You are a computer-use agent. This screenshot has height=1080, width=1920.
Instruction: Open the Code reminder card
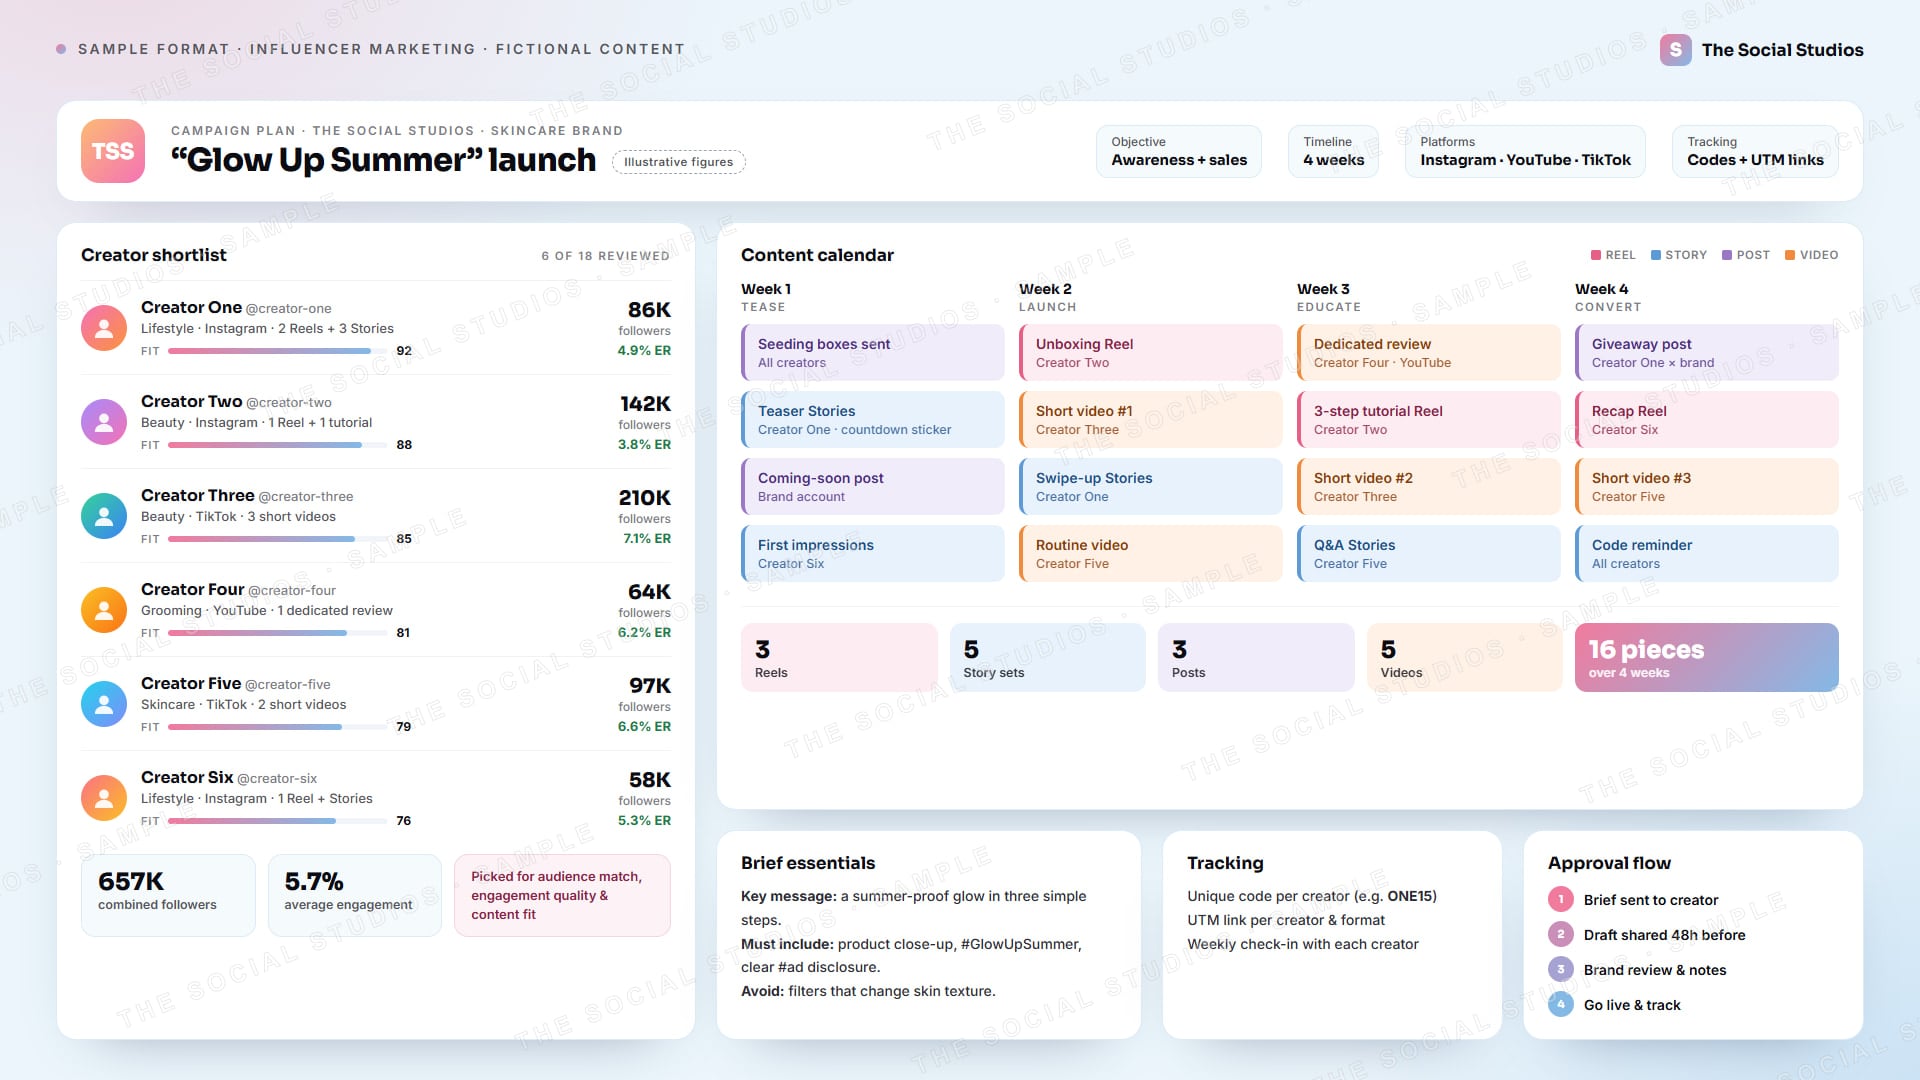click(x=1707, y=554)
